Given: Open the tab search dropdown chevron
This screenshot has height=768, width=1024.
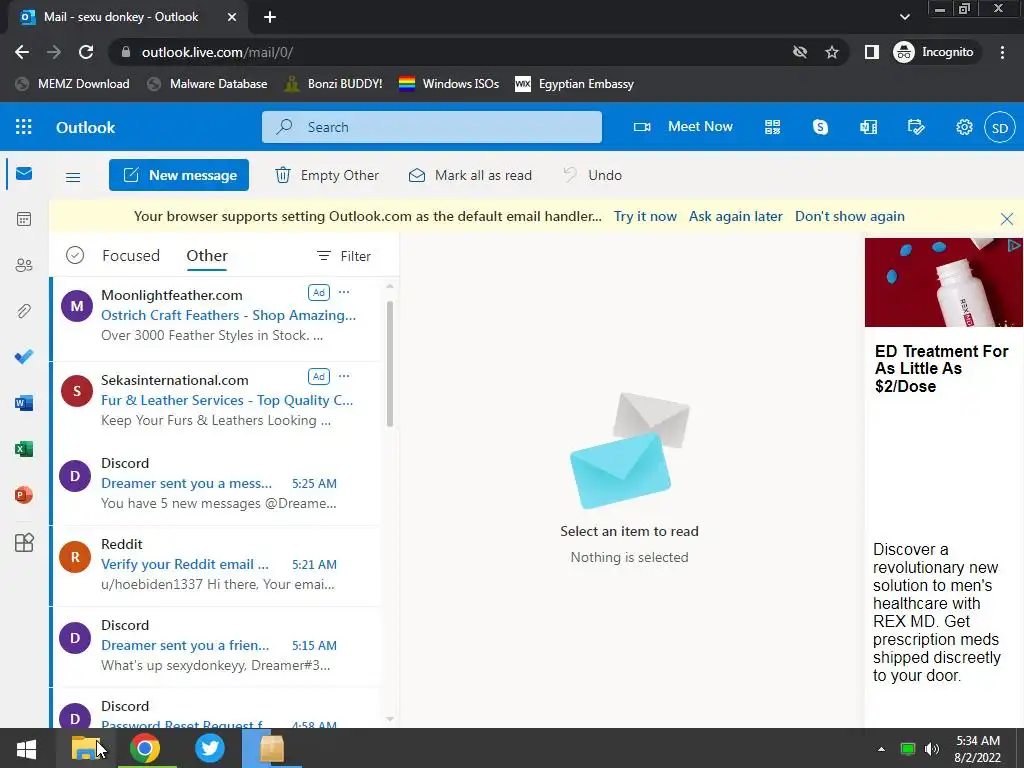Looking at the screenshot, I should (x=904, y=17).
